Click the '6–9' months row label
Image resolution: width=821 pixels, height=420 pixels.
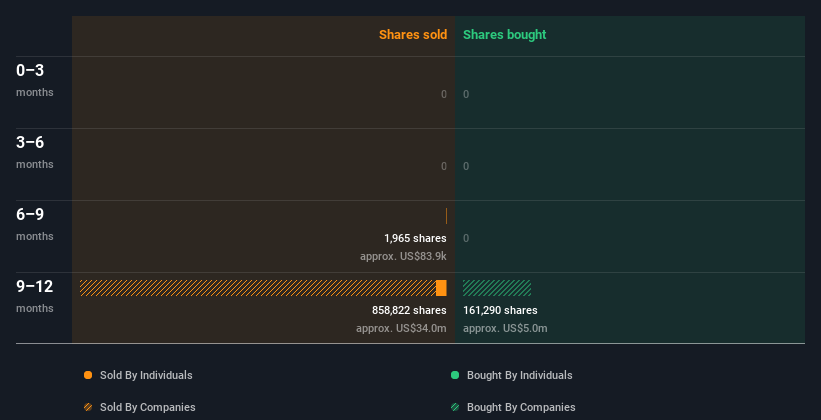tap(30, 215)
